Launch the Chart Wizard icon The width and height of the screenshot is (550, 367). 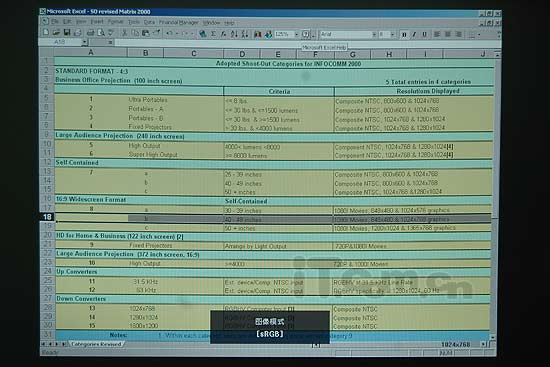258,34
